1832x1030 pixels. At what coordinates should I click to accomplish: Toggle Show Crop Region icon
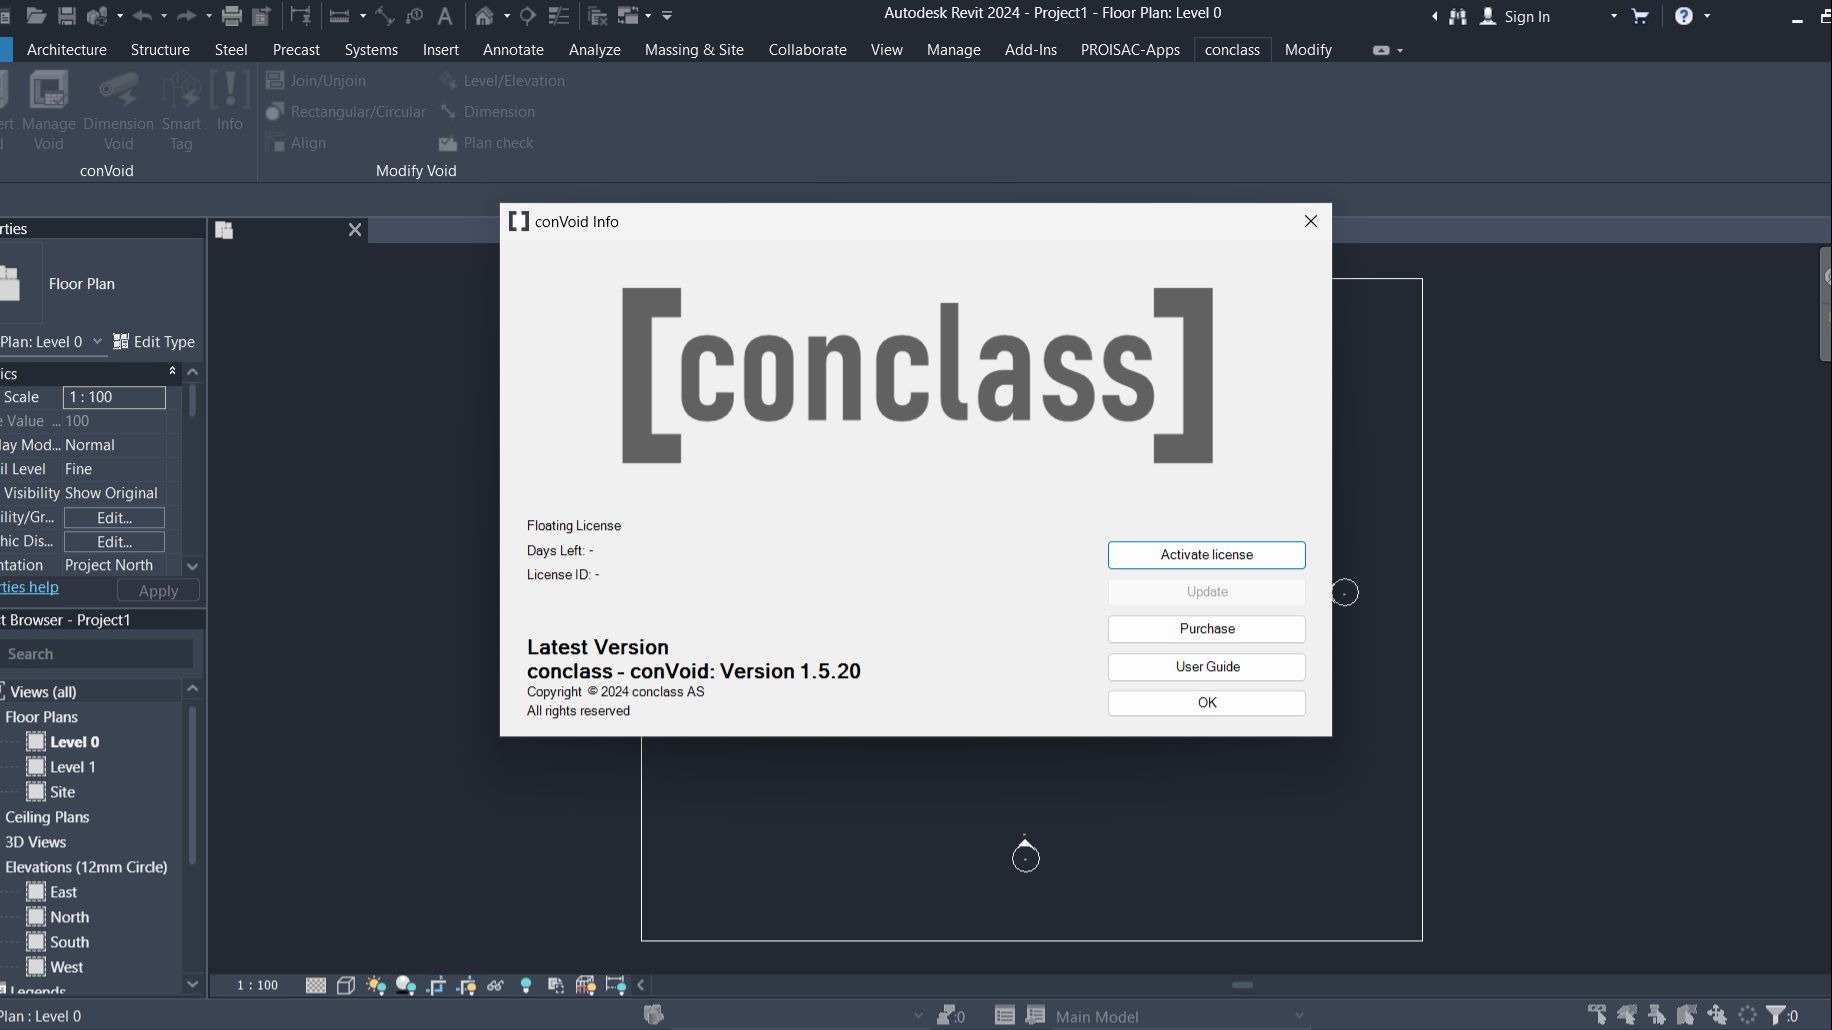click(466, 986)
